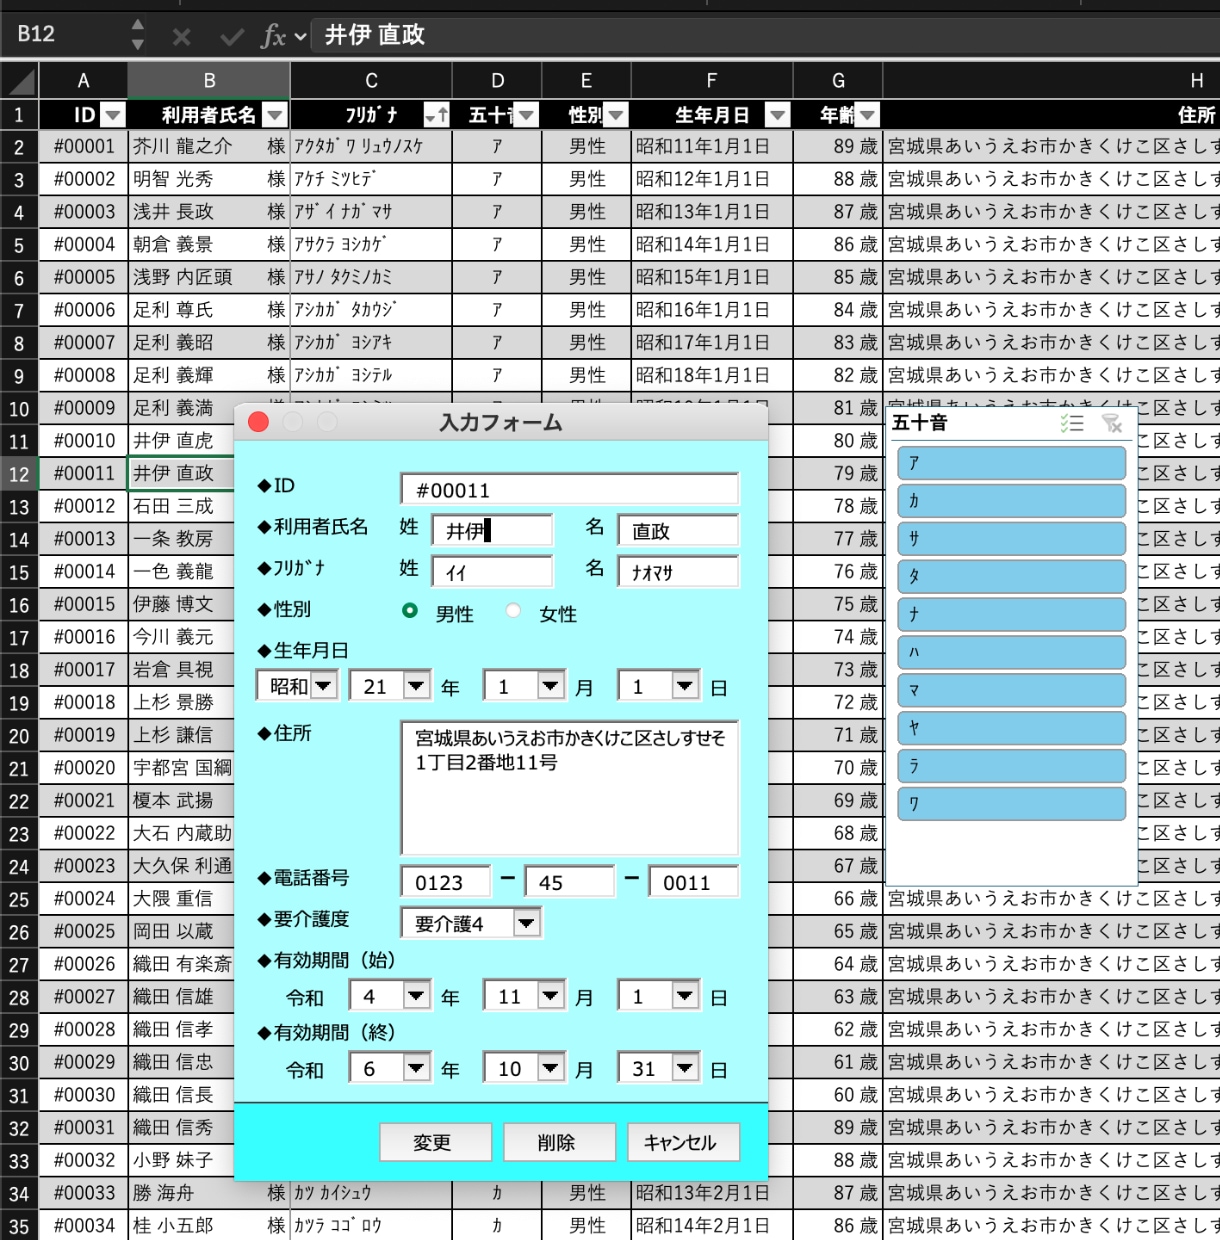Click the Select All corner triangle
1220x1240 pixels.
[23, 81]
